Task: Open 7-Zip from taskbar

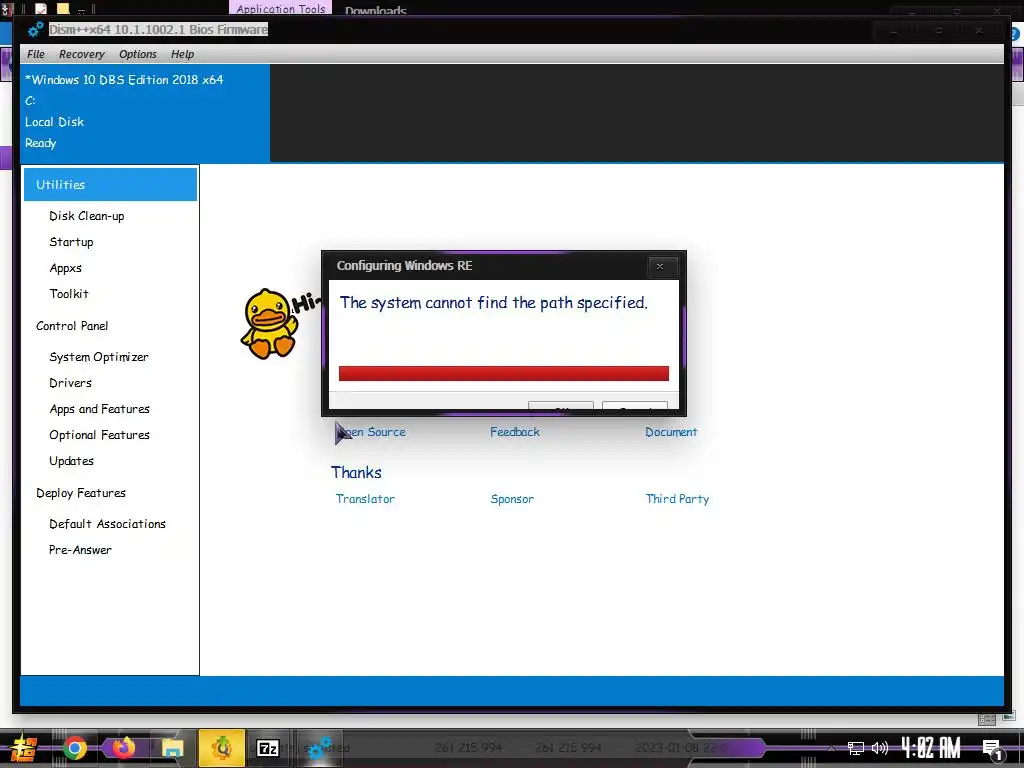Action: coord(268,748)
